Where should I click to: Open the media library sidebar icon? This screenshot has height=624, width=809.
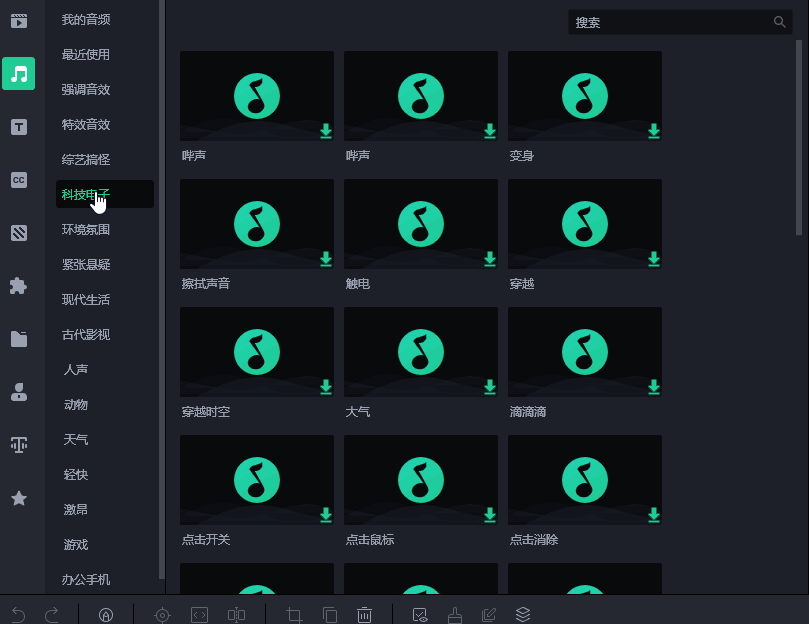tap(19, 21)
